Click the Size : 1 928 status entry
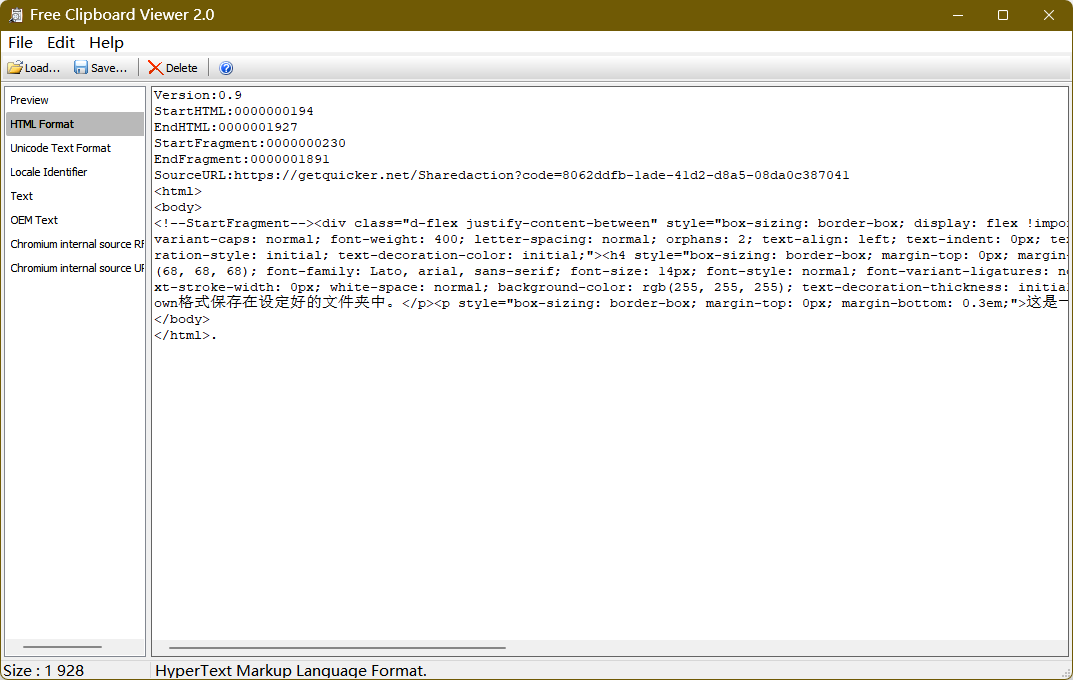Viewport: 1073px width, 680px height. tap(44, 670)
